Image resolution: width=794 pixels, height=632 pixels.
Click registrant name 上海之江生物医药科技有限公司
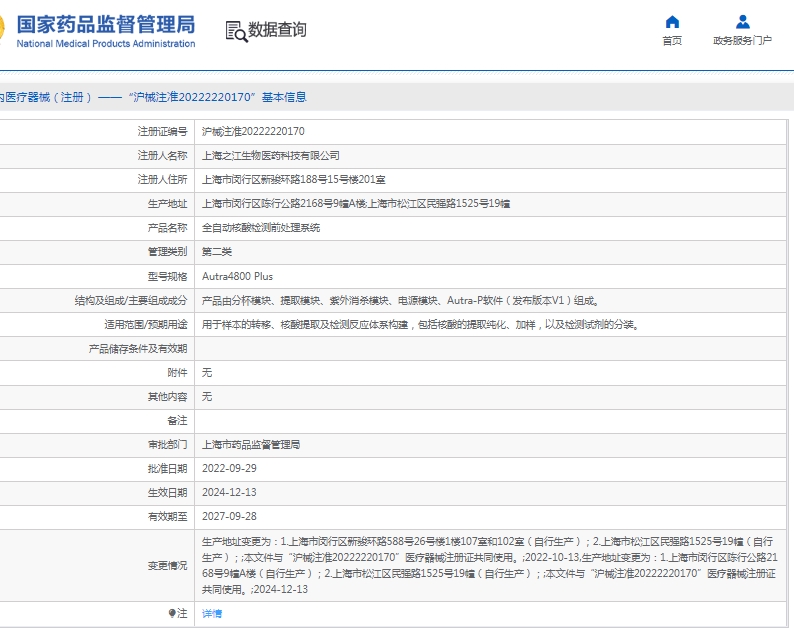point(270,156)
